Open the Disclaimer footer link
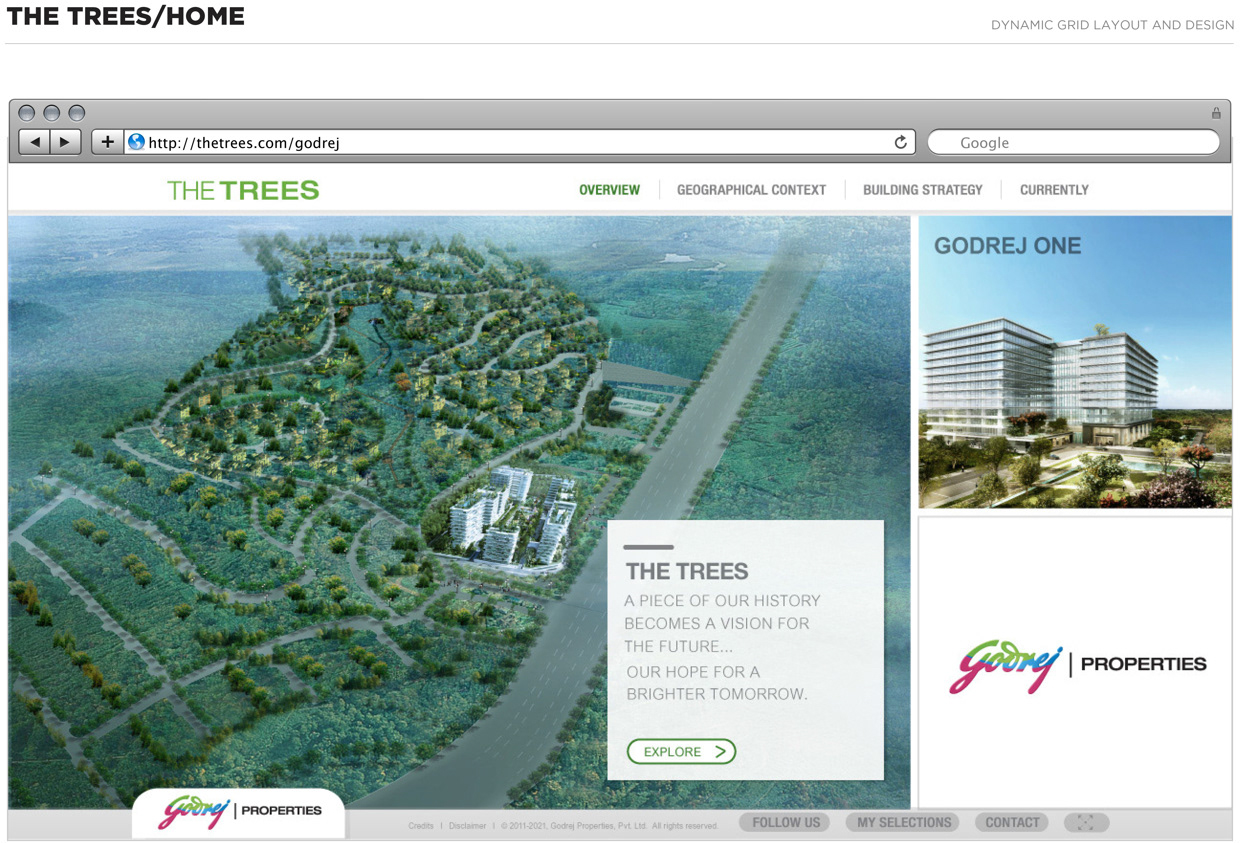 [x=467, y=826]
